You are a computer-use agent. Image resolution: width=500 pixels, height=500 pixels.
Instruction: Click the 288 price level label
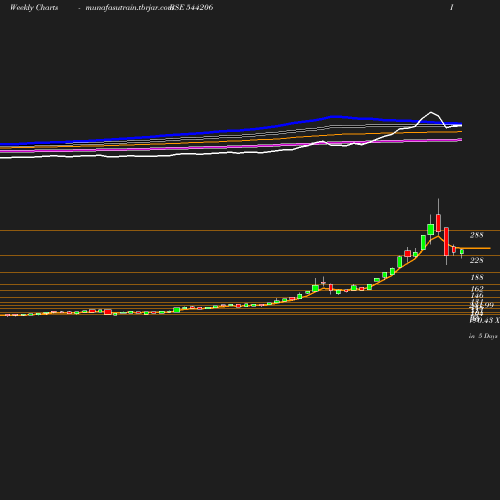pos(476,235)
